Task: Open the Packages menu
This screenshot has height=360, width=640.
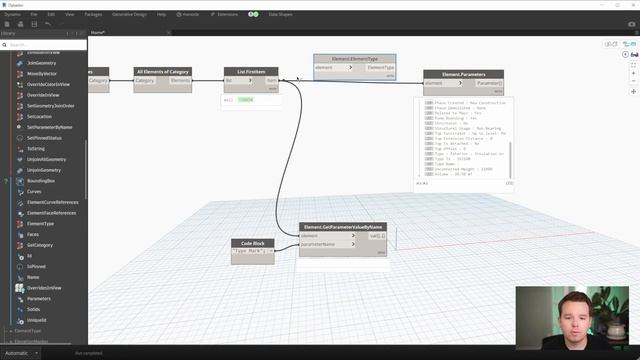Action: coord(93,14)
